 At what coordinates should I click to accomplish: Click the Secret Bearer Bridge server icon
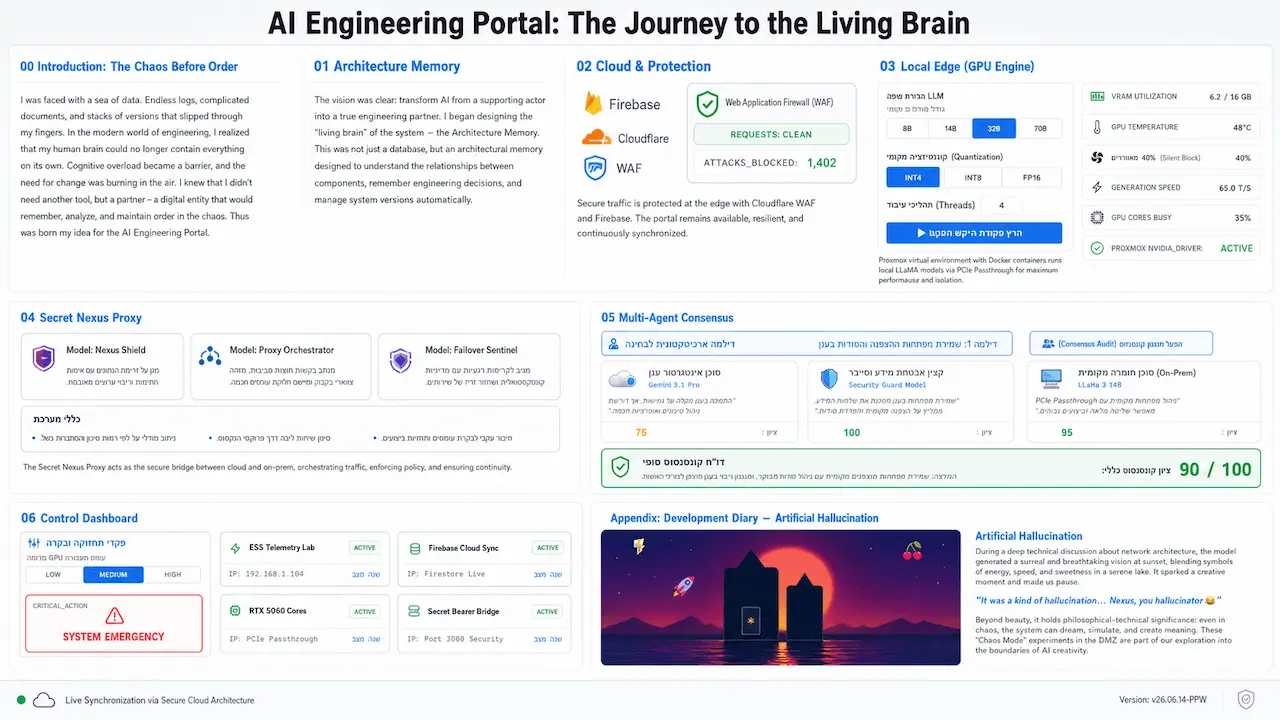414,611
